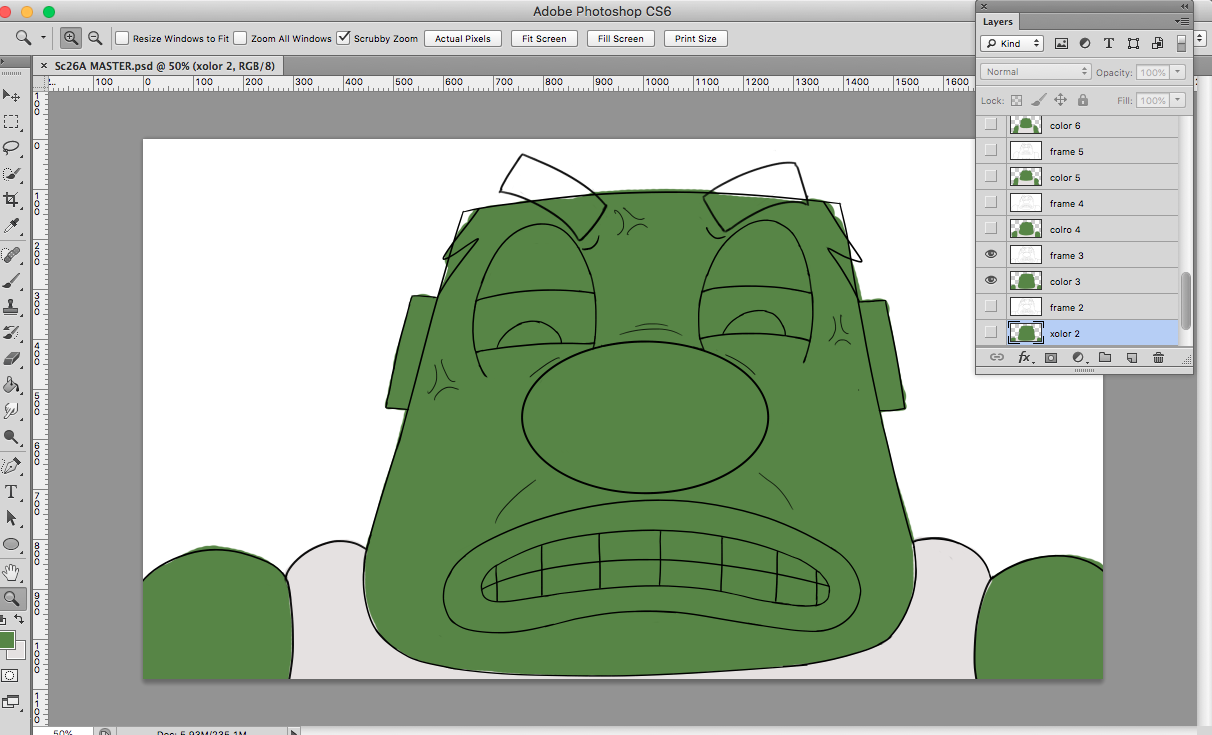Select the Paint Bucket tool
This screenshot has width=1212, height=735.
click(x=12, y=384)
